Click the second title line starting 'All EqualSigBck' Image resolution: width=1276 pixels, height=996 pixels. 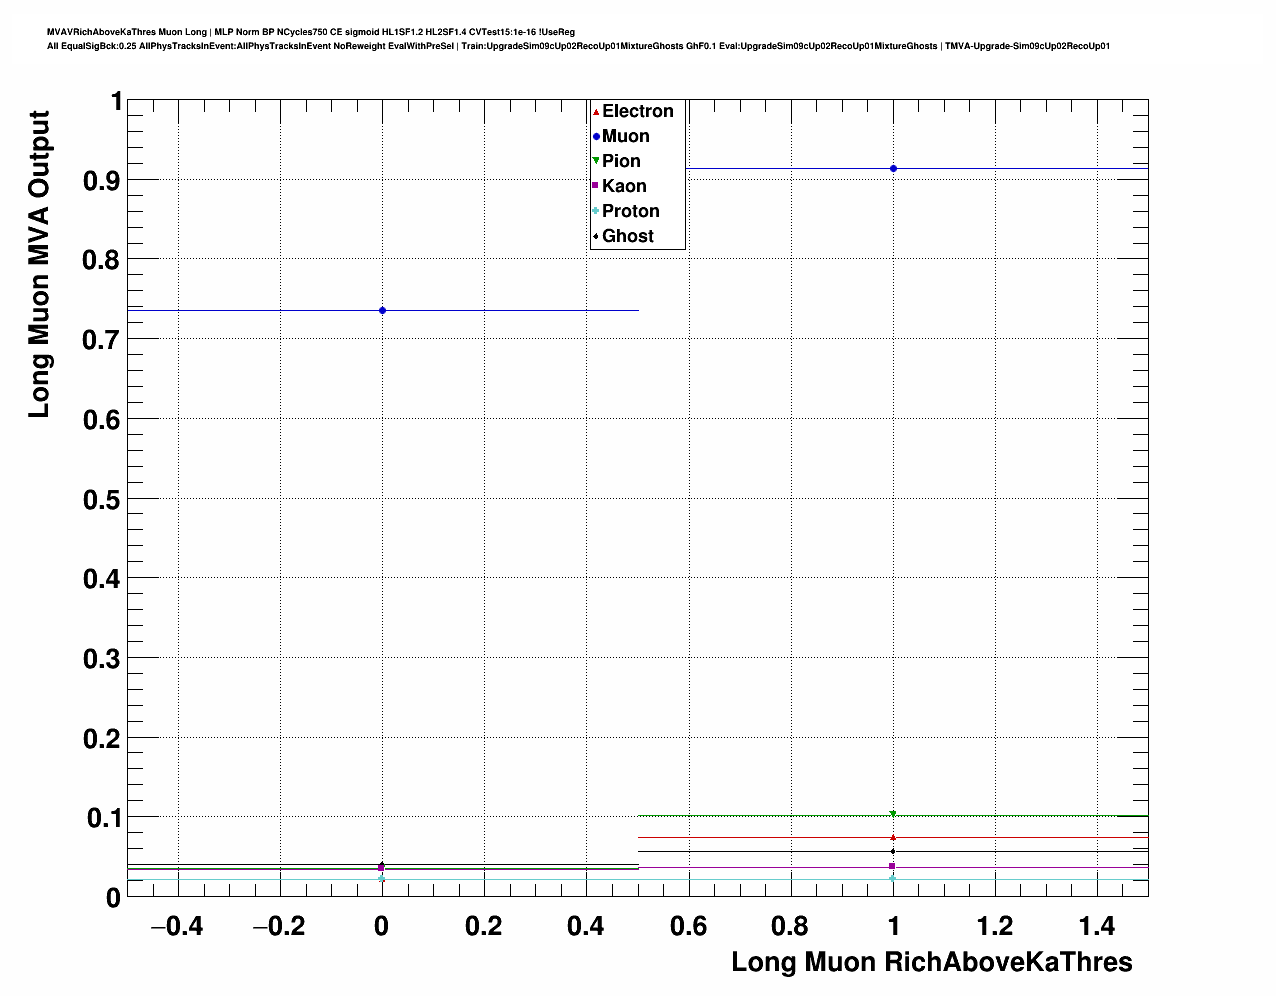pos(578,46)
